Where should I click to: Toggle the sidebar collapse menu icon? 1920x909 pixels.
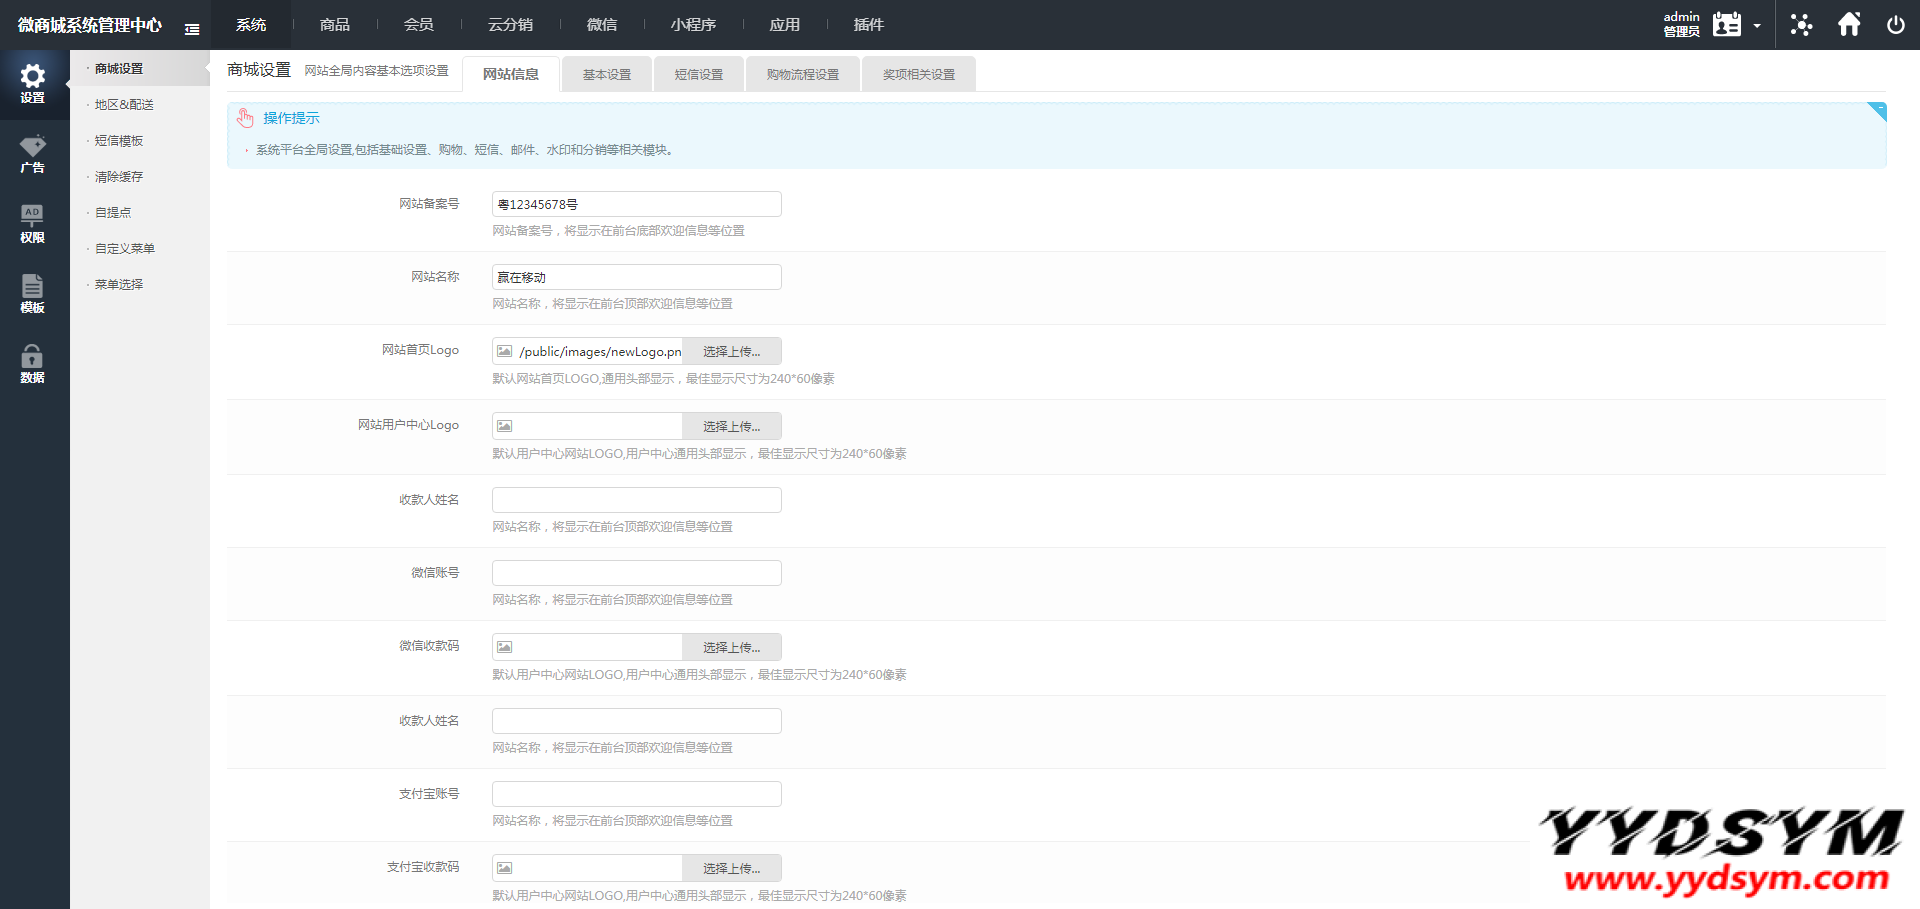pos(192,29)
